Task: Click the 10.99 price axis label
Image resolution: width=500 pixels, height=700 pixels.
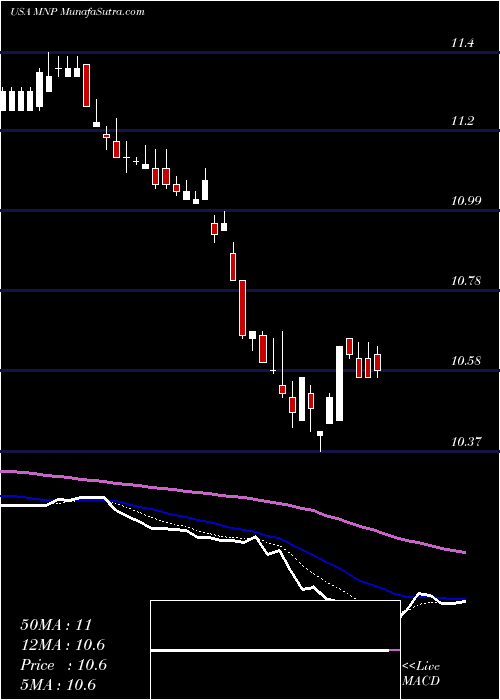Action: (466, 200)
